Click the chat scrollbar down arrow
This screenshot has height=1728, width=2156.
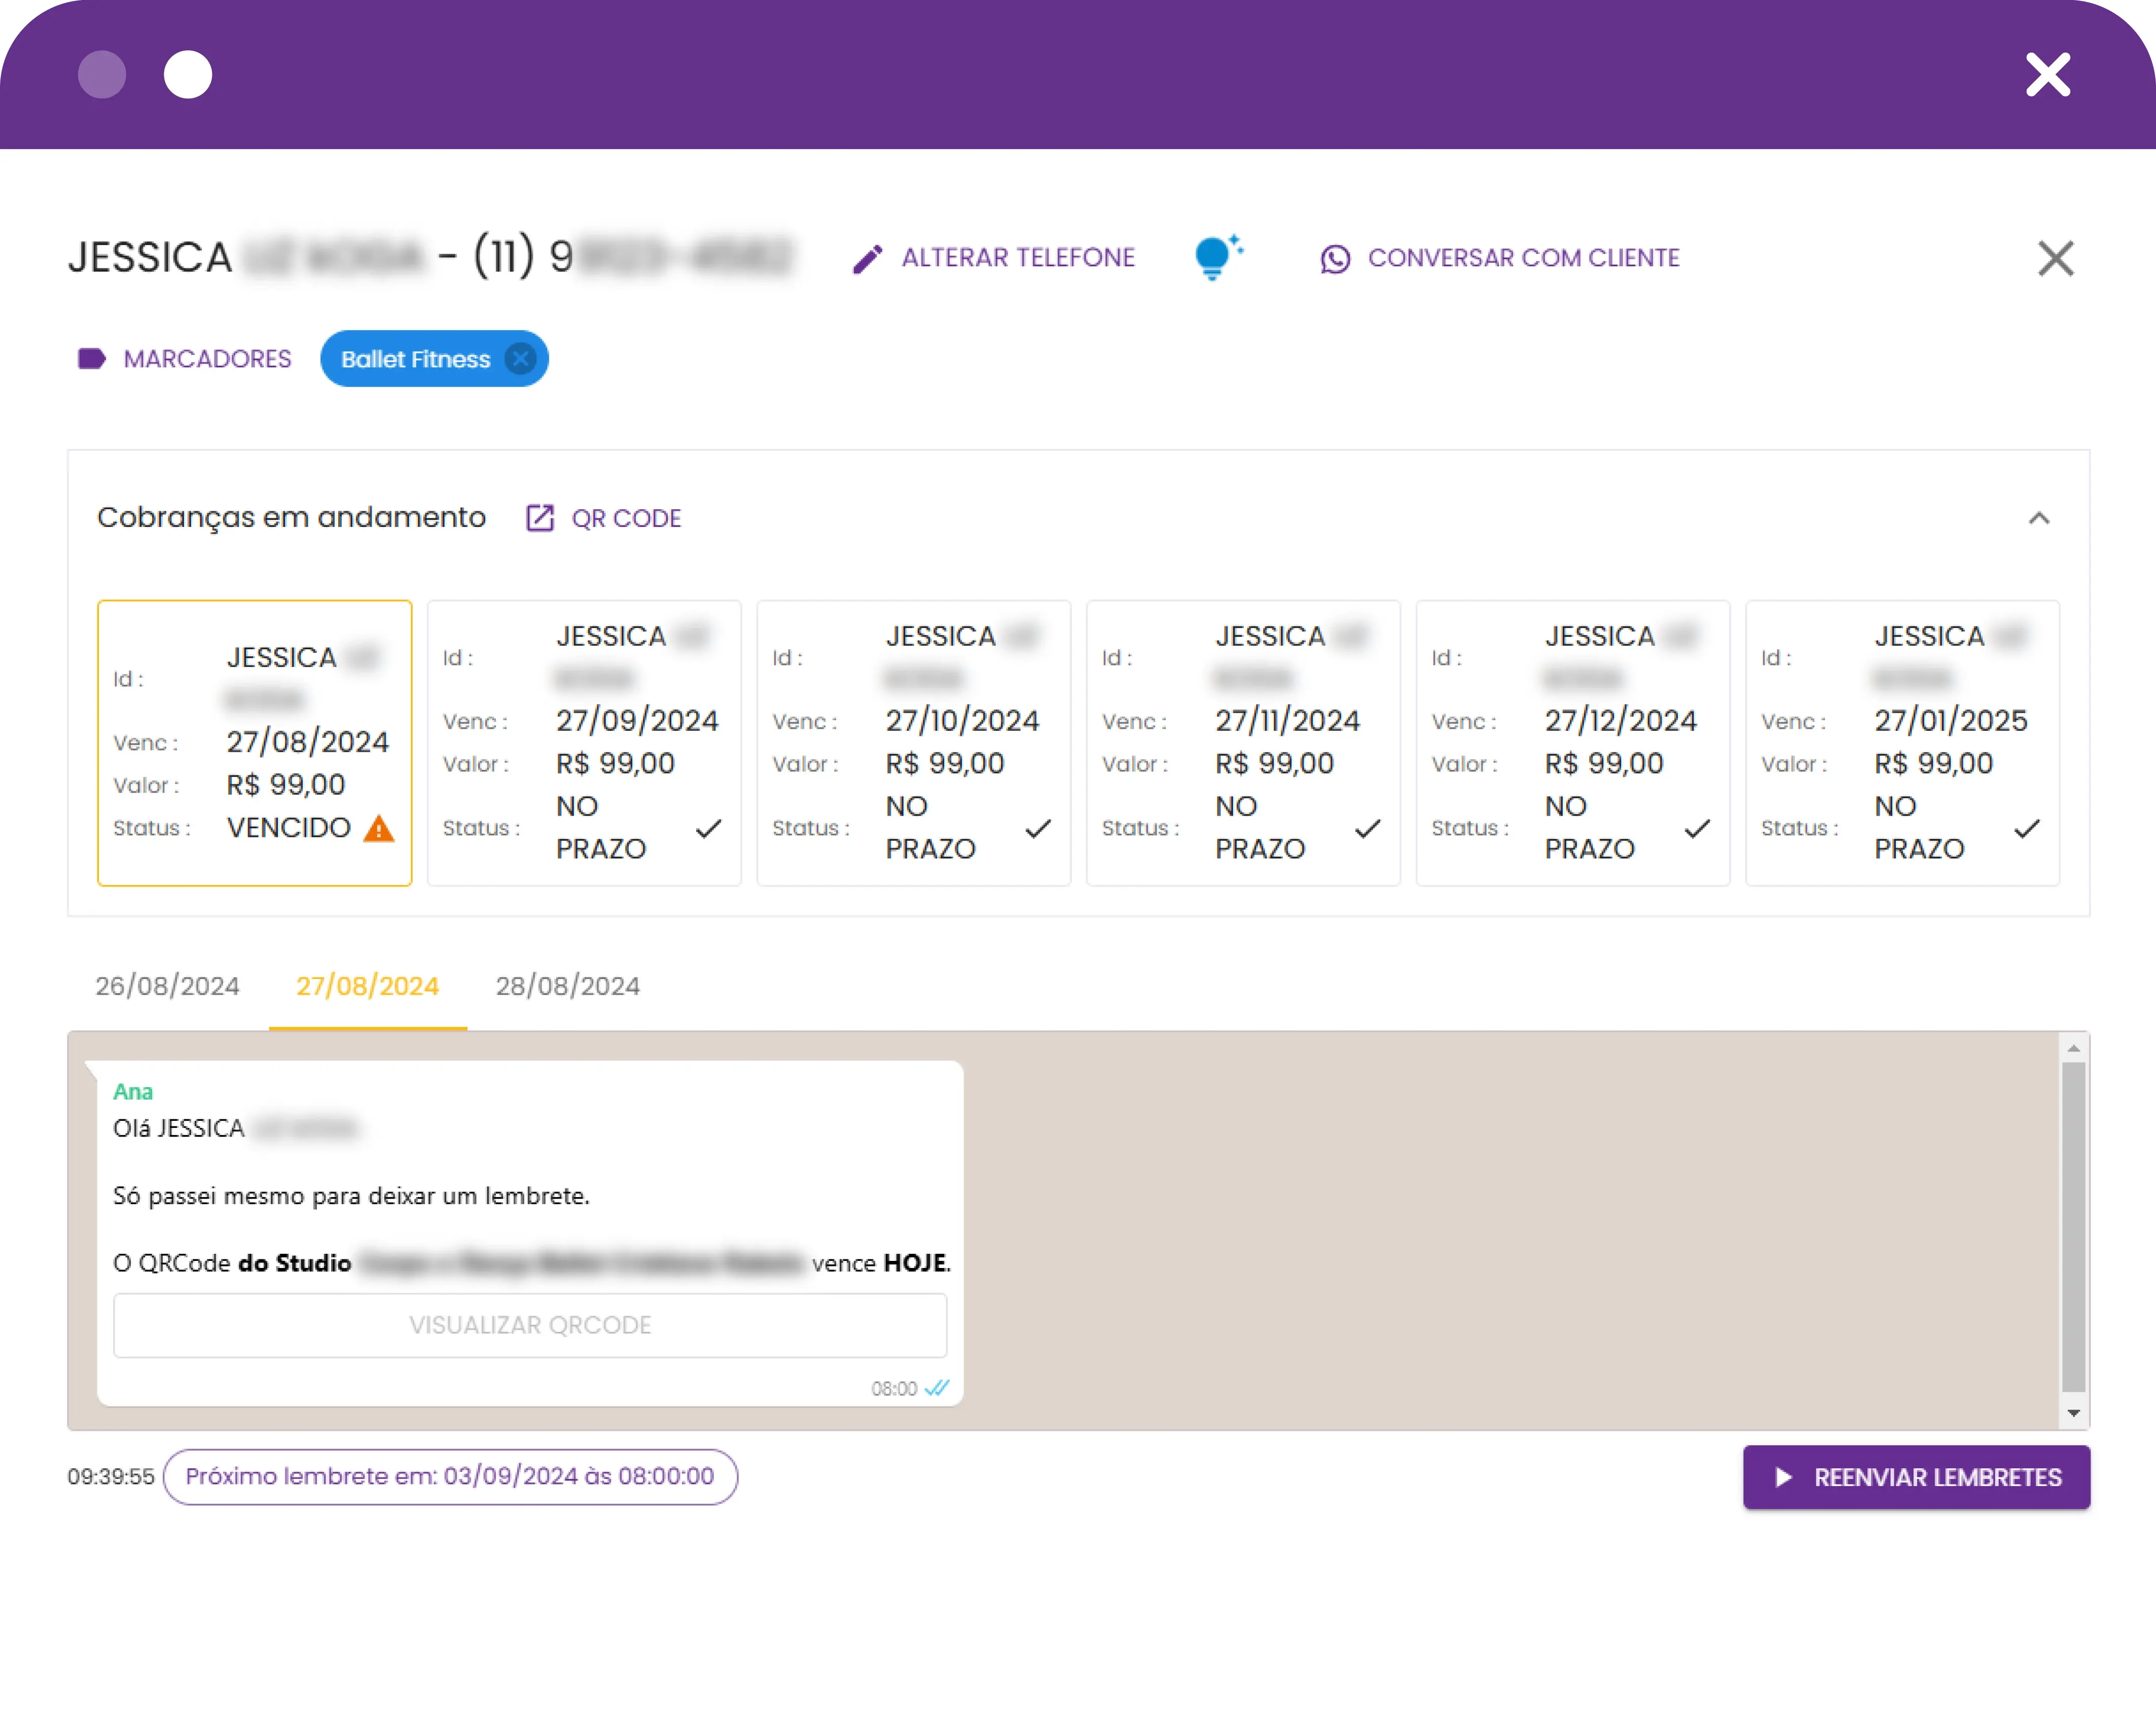tap(2073, 1413)
